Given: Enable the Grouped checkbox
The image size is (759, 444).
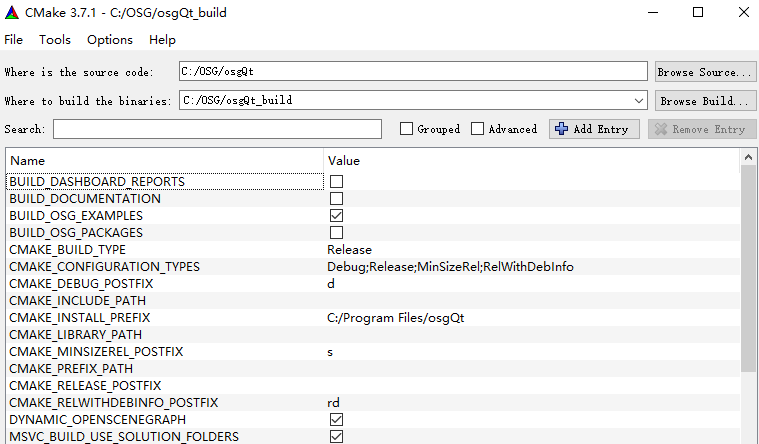Looking at the screenshot, I should [x=407, y=129].
